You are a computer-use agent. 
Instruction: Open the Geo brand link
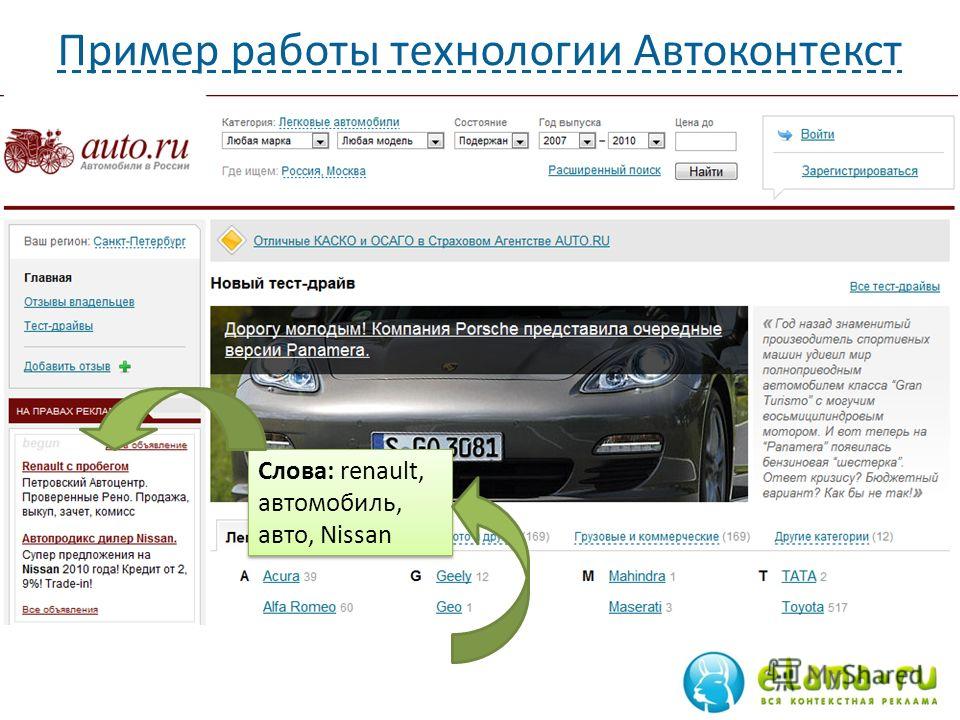(x=449, y=607)
